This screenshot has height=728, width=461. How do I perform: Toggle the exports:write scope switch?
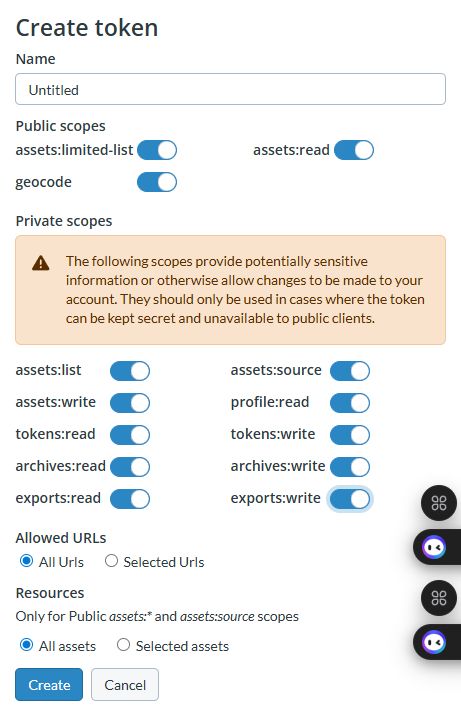point(350,499)
